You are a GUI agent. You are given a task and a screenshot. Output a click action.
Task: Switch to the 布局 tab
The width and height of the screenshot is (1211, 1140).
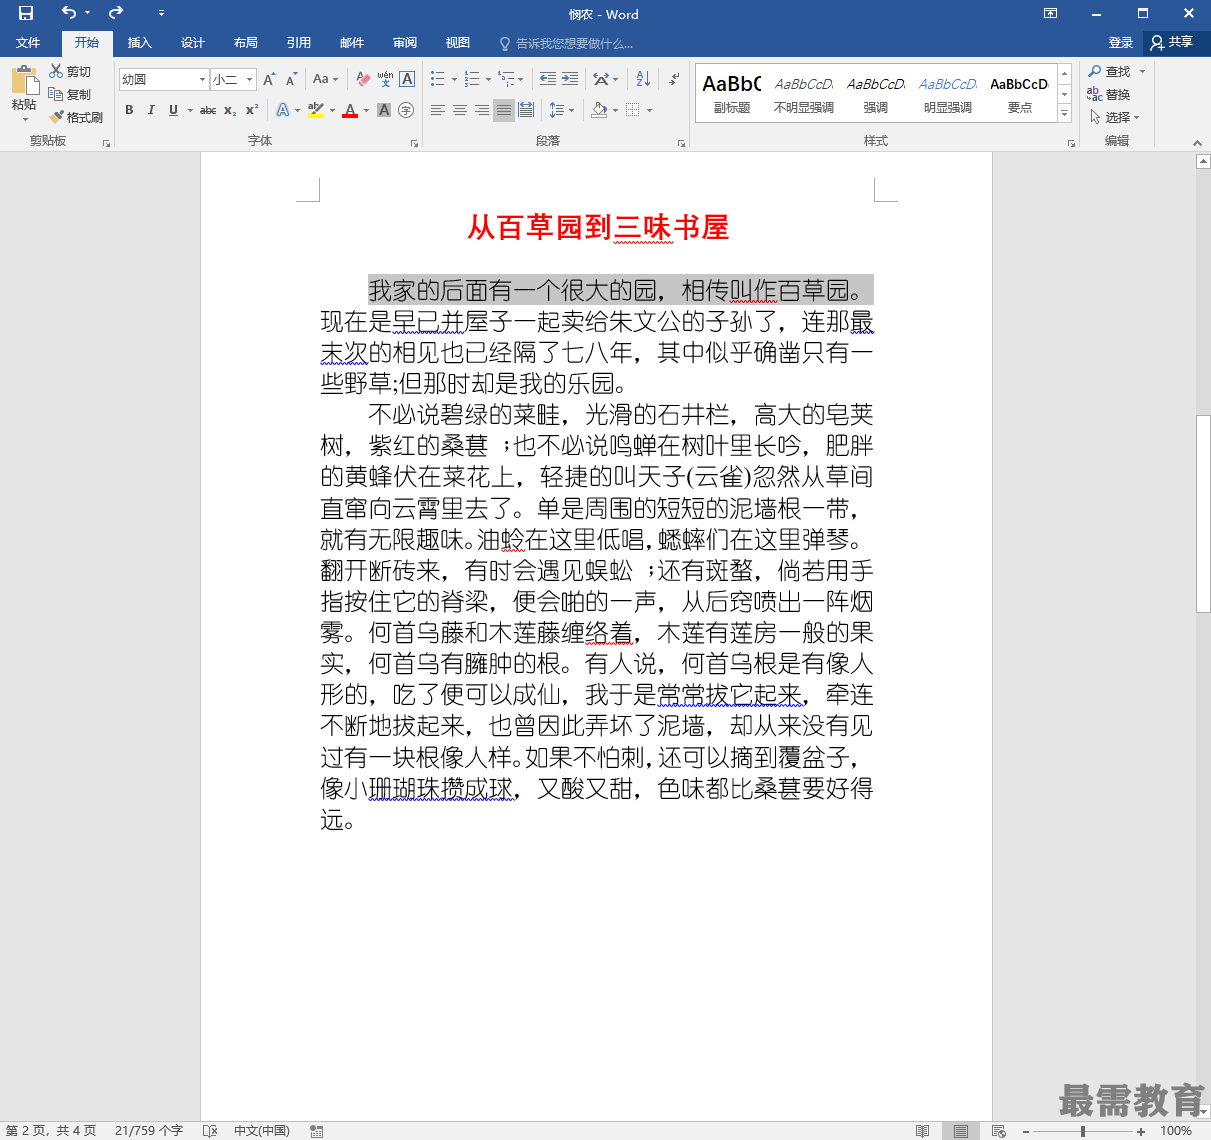point(246,43)
